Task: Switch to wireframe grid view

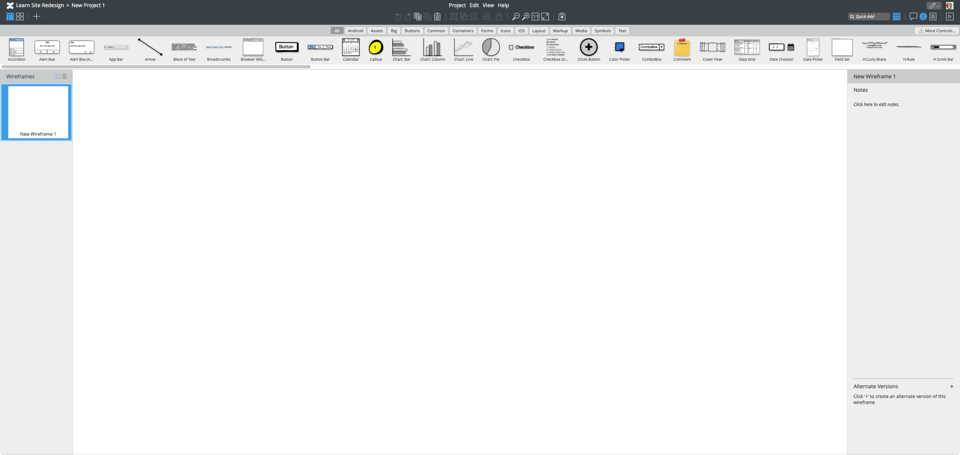Action: tap(20, 17)
